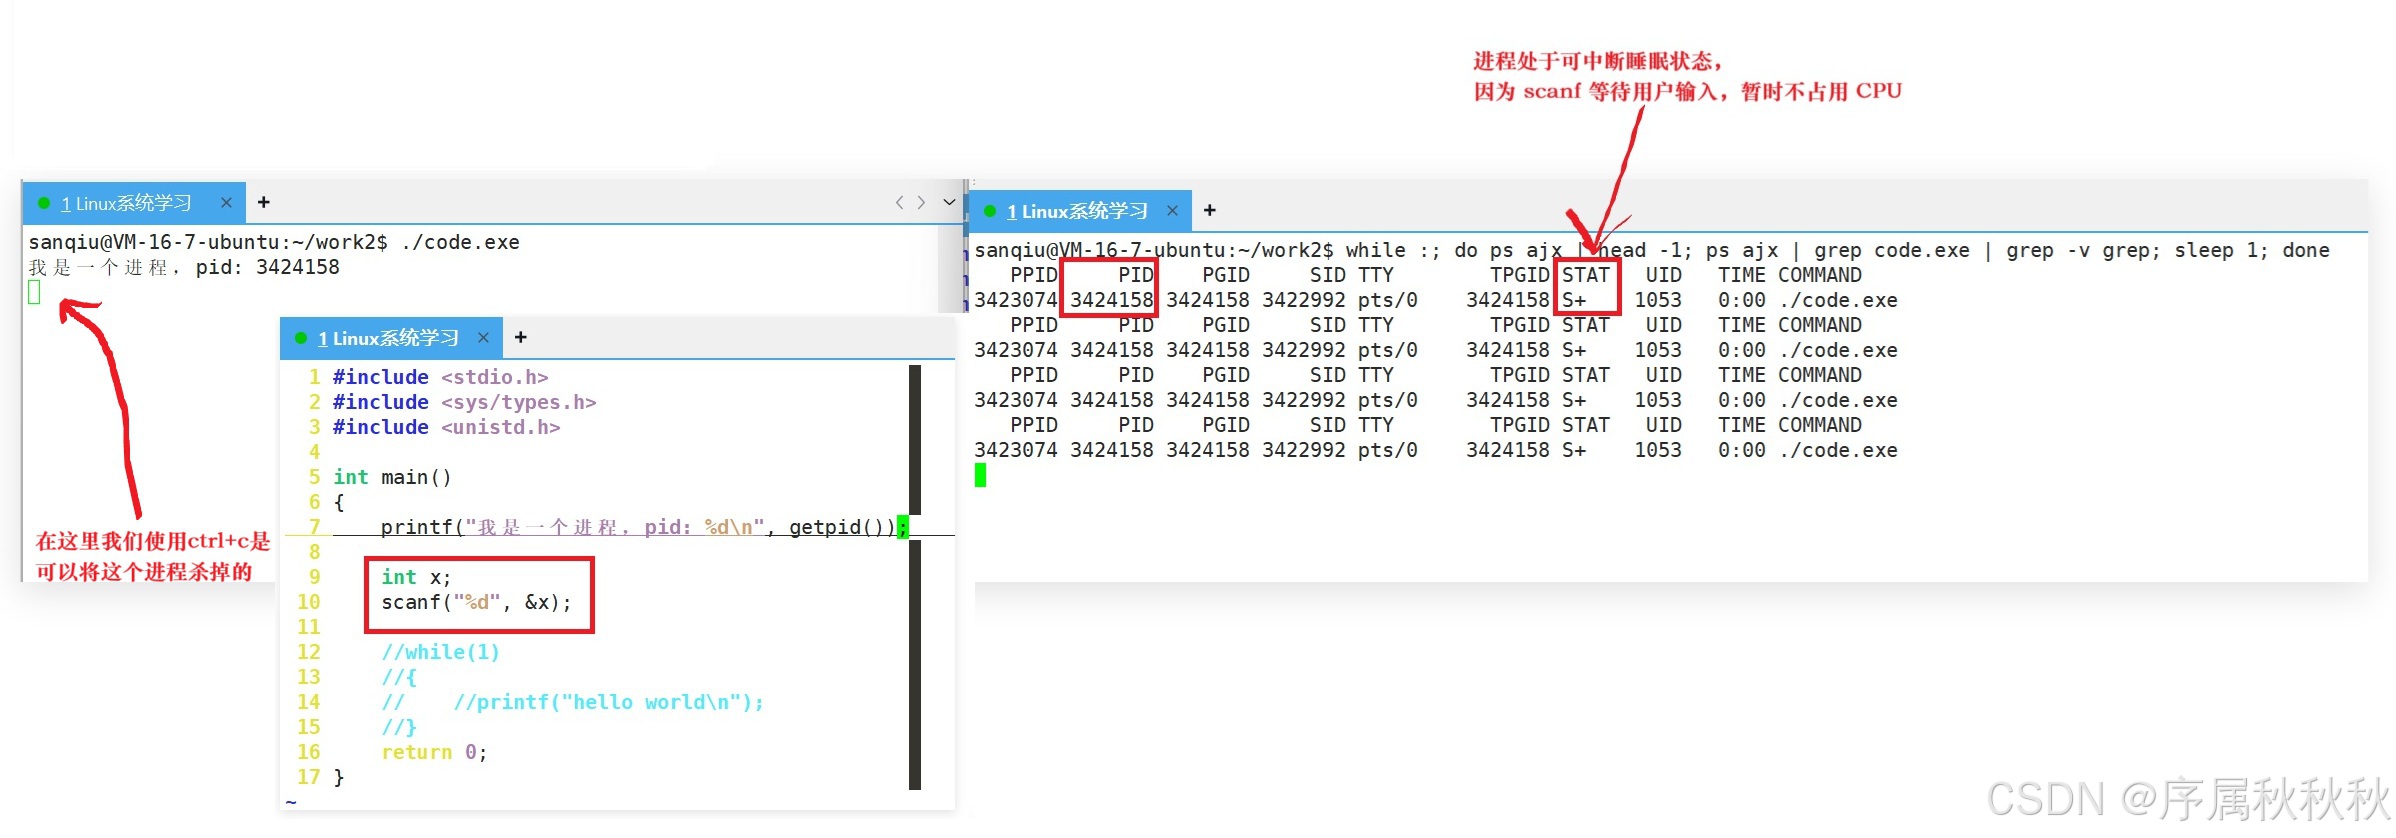Click "int x;" on line 9
The image size is (2396, 838).
[416, 577]
